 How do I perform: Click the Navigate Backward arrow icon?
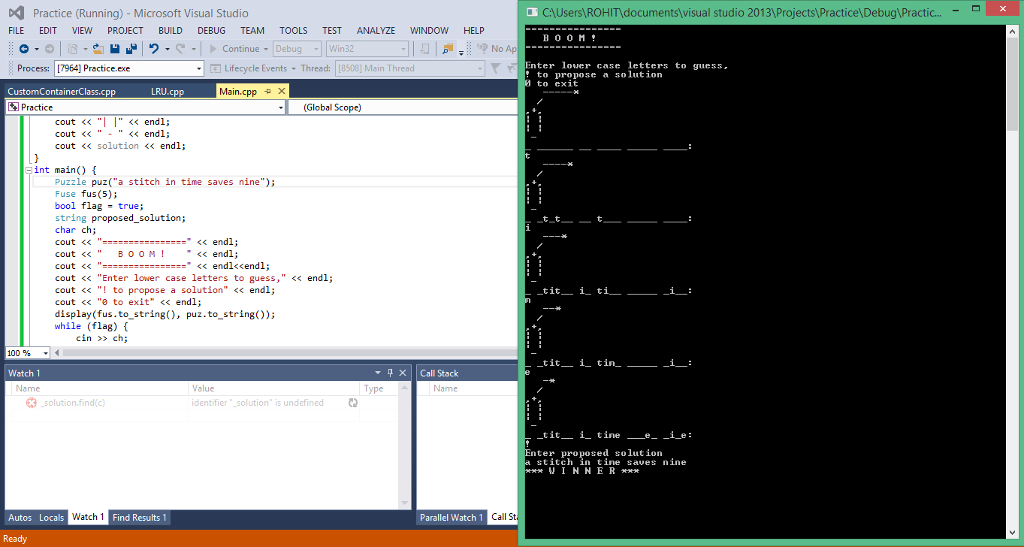pyautogui.click(x=24, y=49)
